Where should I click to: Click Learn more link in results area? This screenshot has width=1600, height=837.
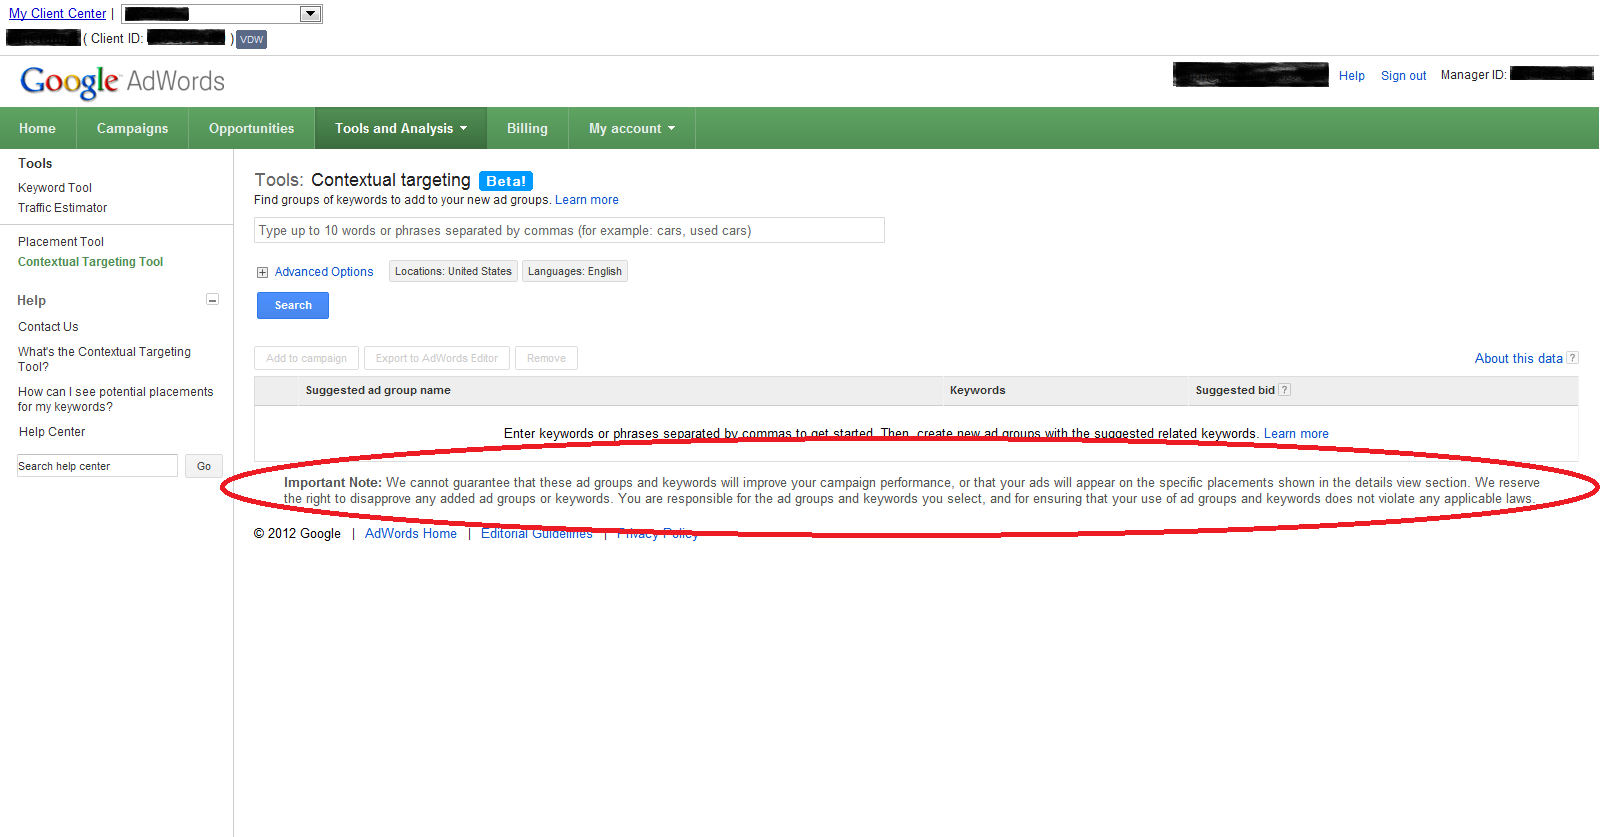(1296, 434)
